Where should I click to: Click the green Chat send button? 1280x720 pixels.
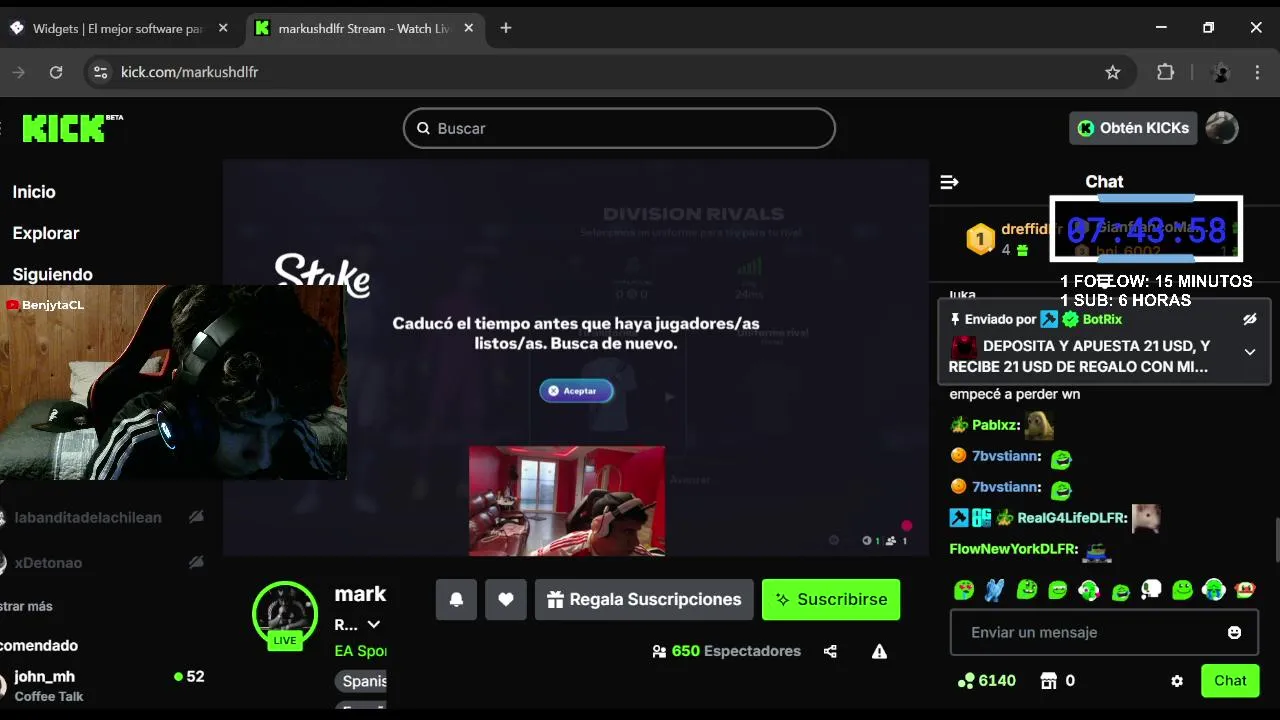pyautogui.click(x=1230, y=681)
